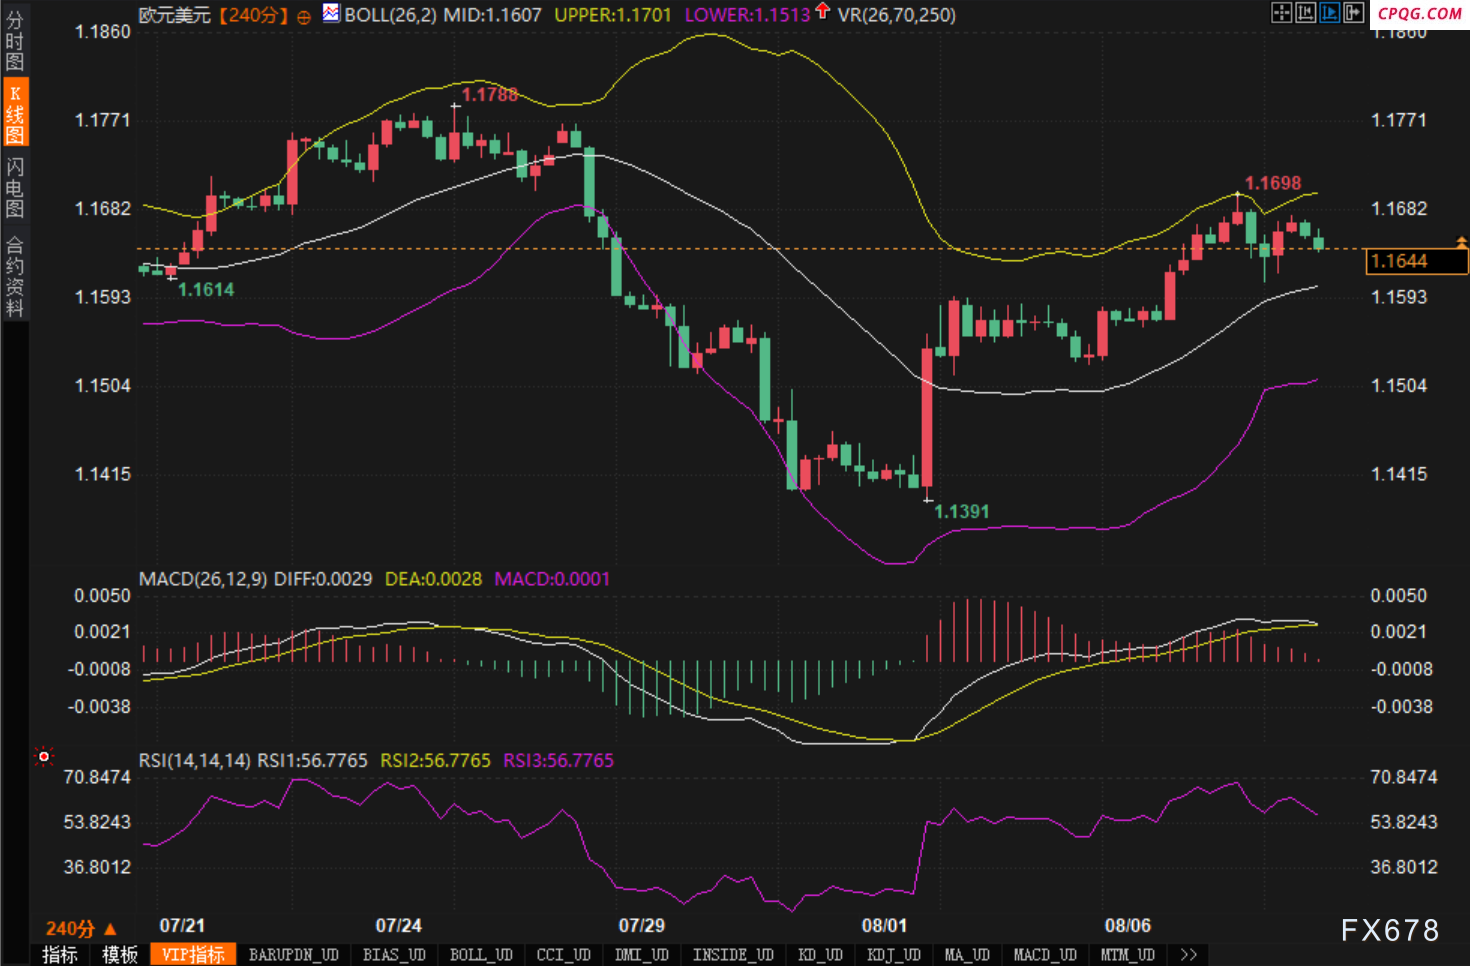Click the red sun icon beside RSI panel

pos(43,757)
